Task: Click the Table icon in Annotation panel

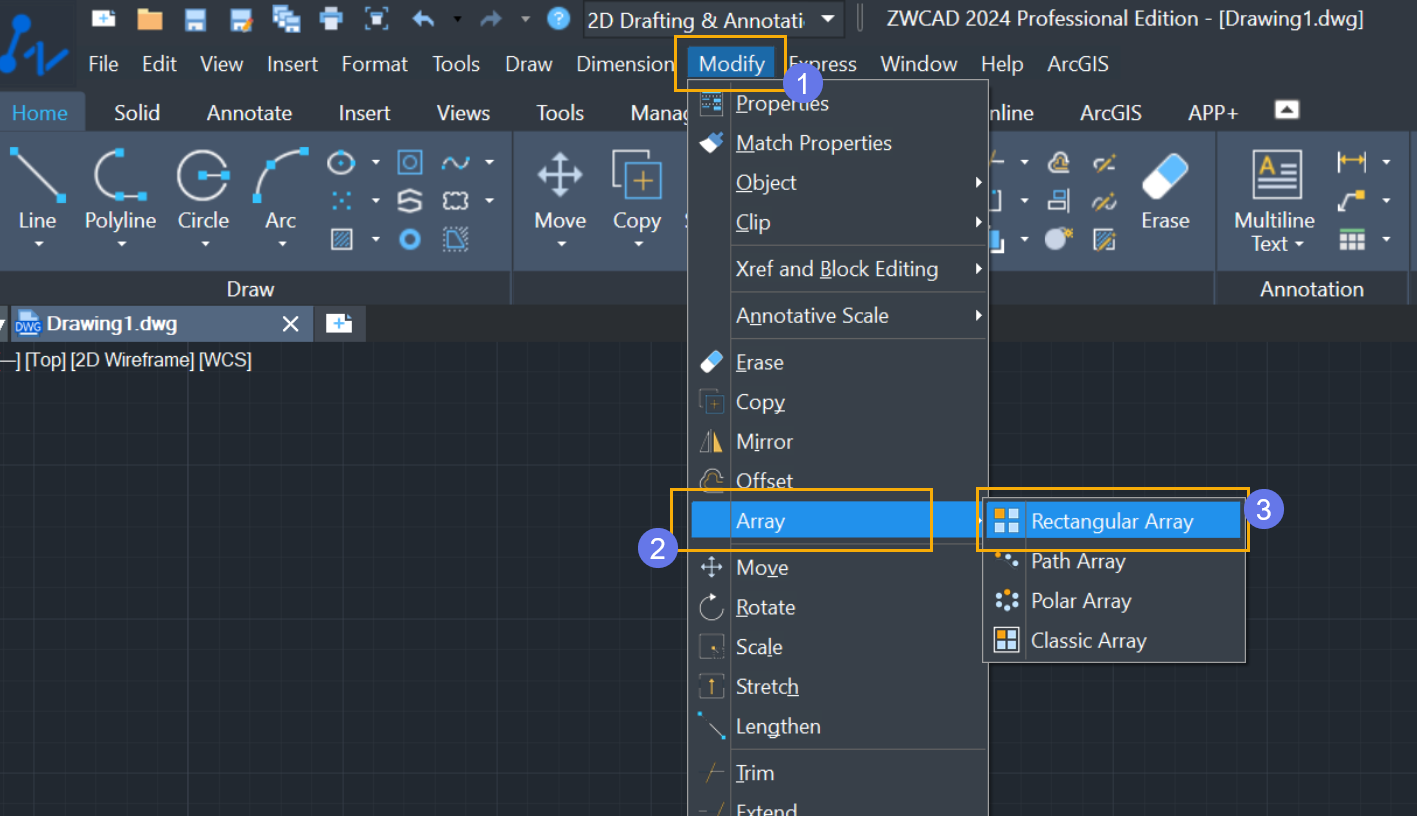Action: coord(1351,239)
